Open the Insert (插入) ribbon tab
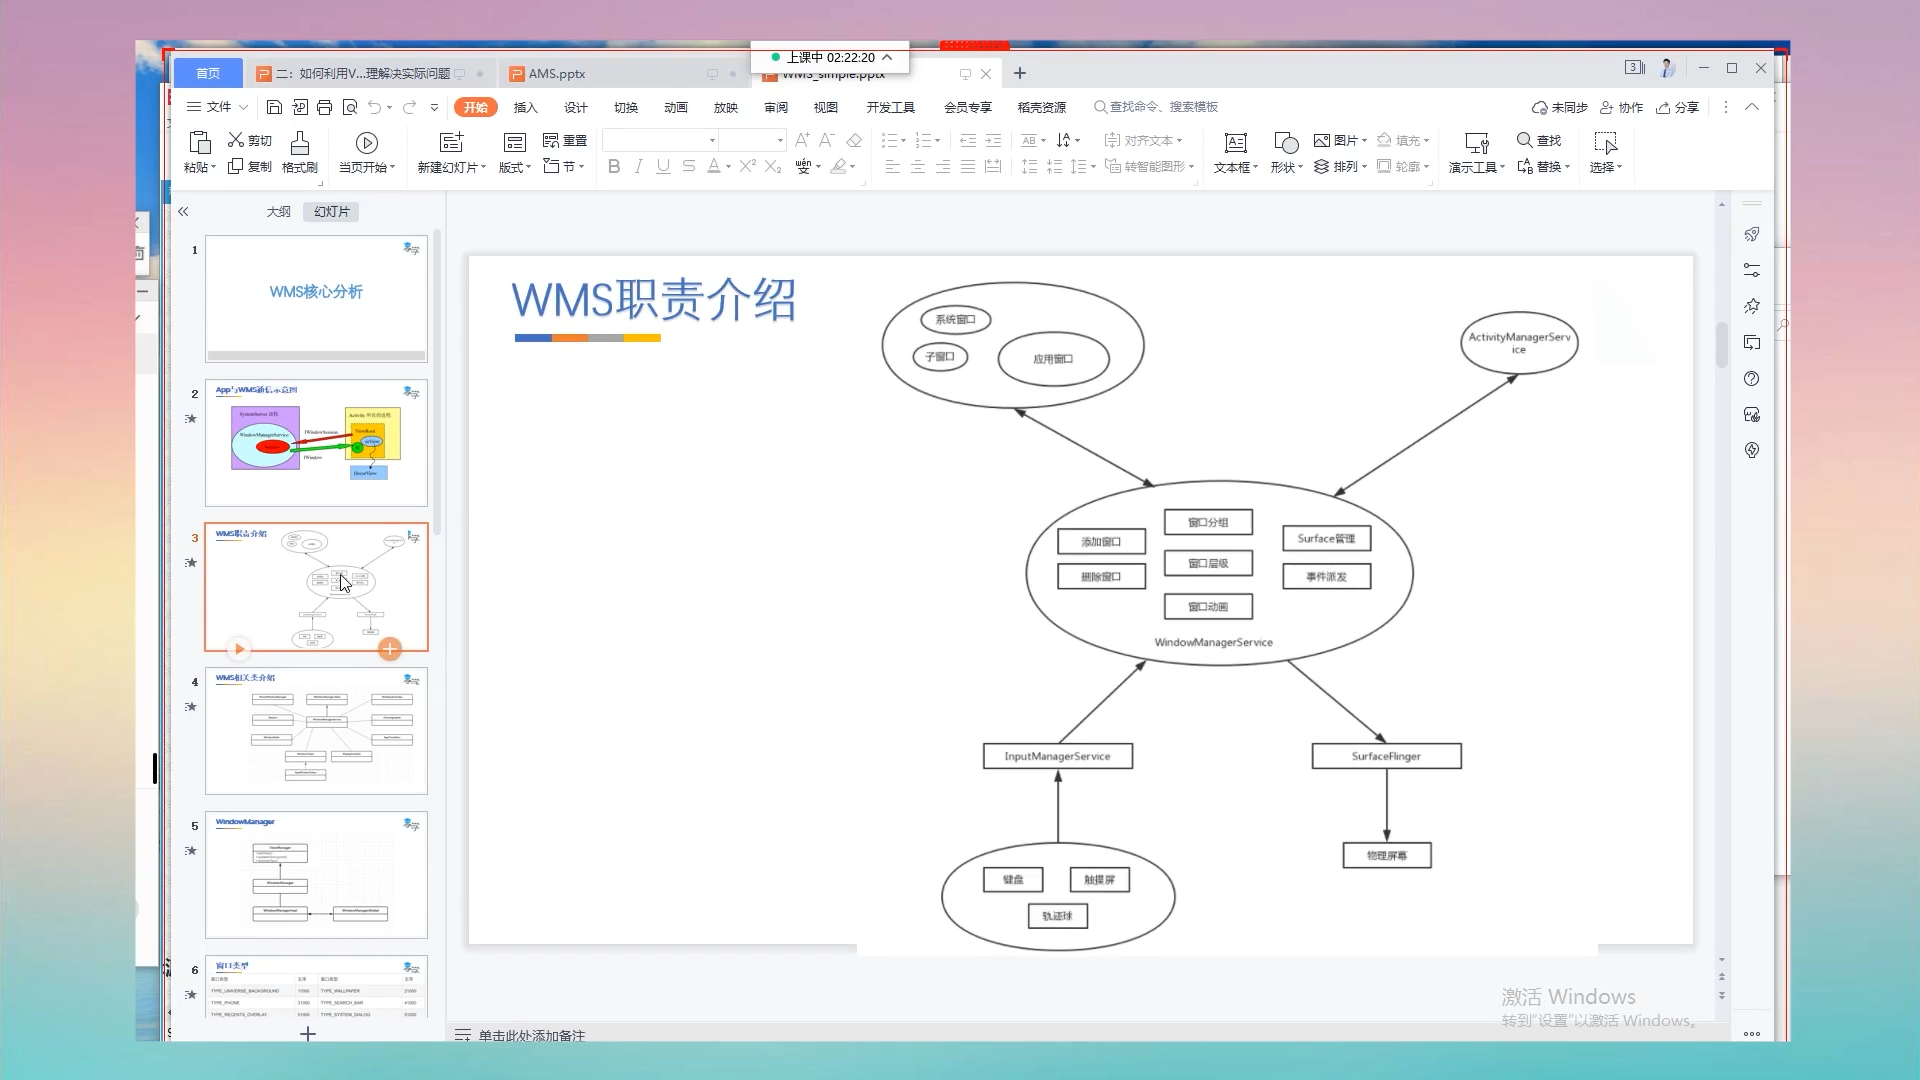 [x=525, y=107]
